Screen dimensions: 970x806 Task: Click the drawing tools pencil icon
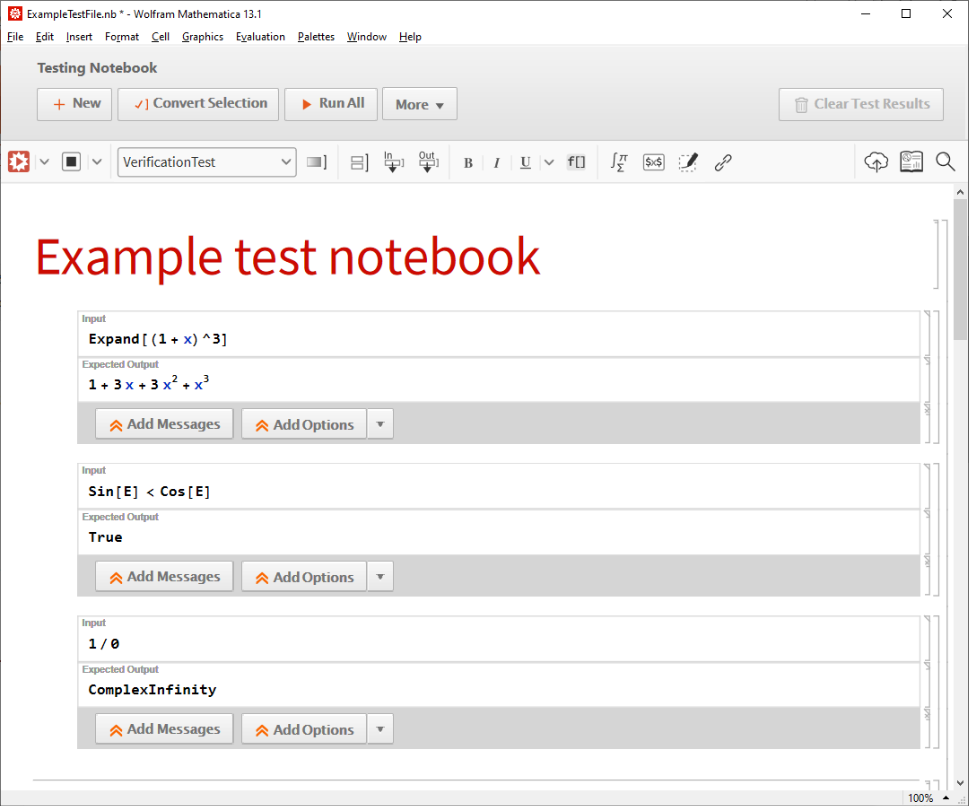click(x=688, y=162)
